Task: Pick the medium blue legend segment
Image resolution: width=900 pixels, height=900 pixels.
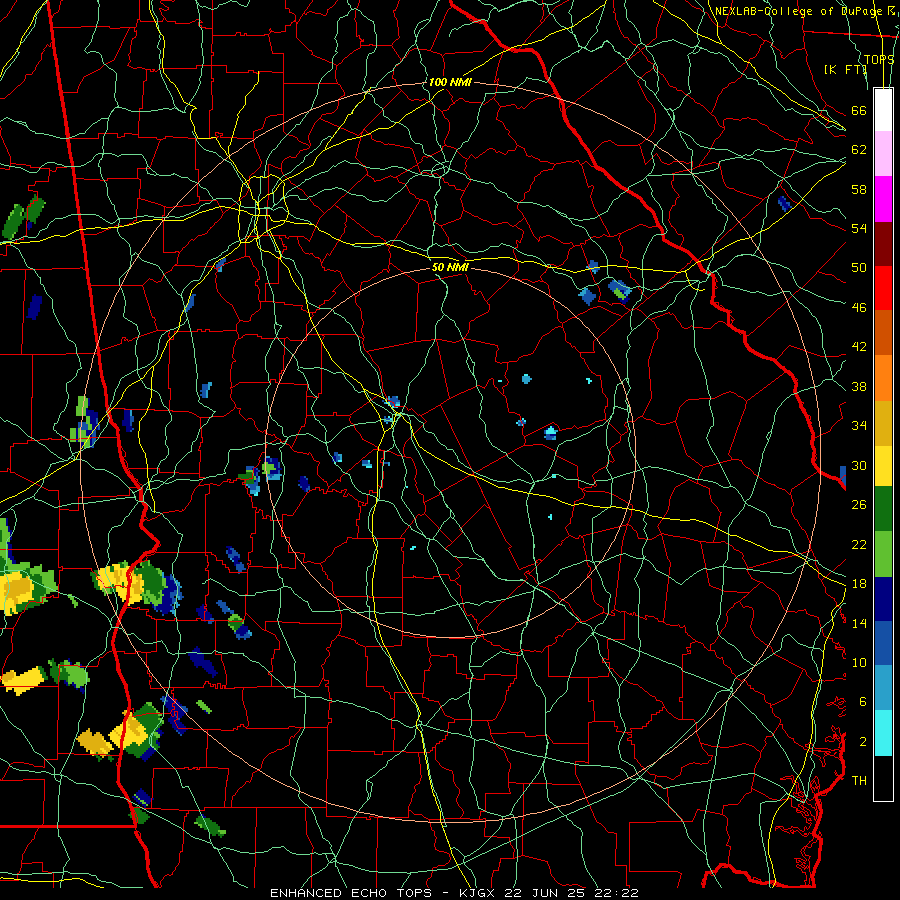Action: pyautogui.click(x=883, y=643)
